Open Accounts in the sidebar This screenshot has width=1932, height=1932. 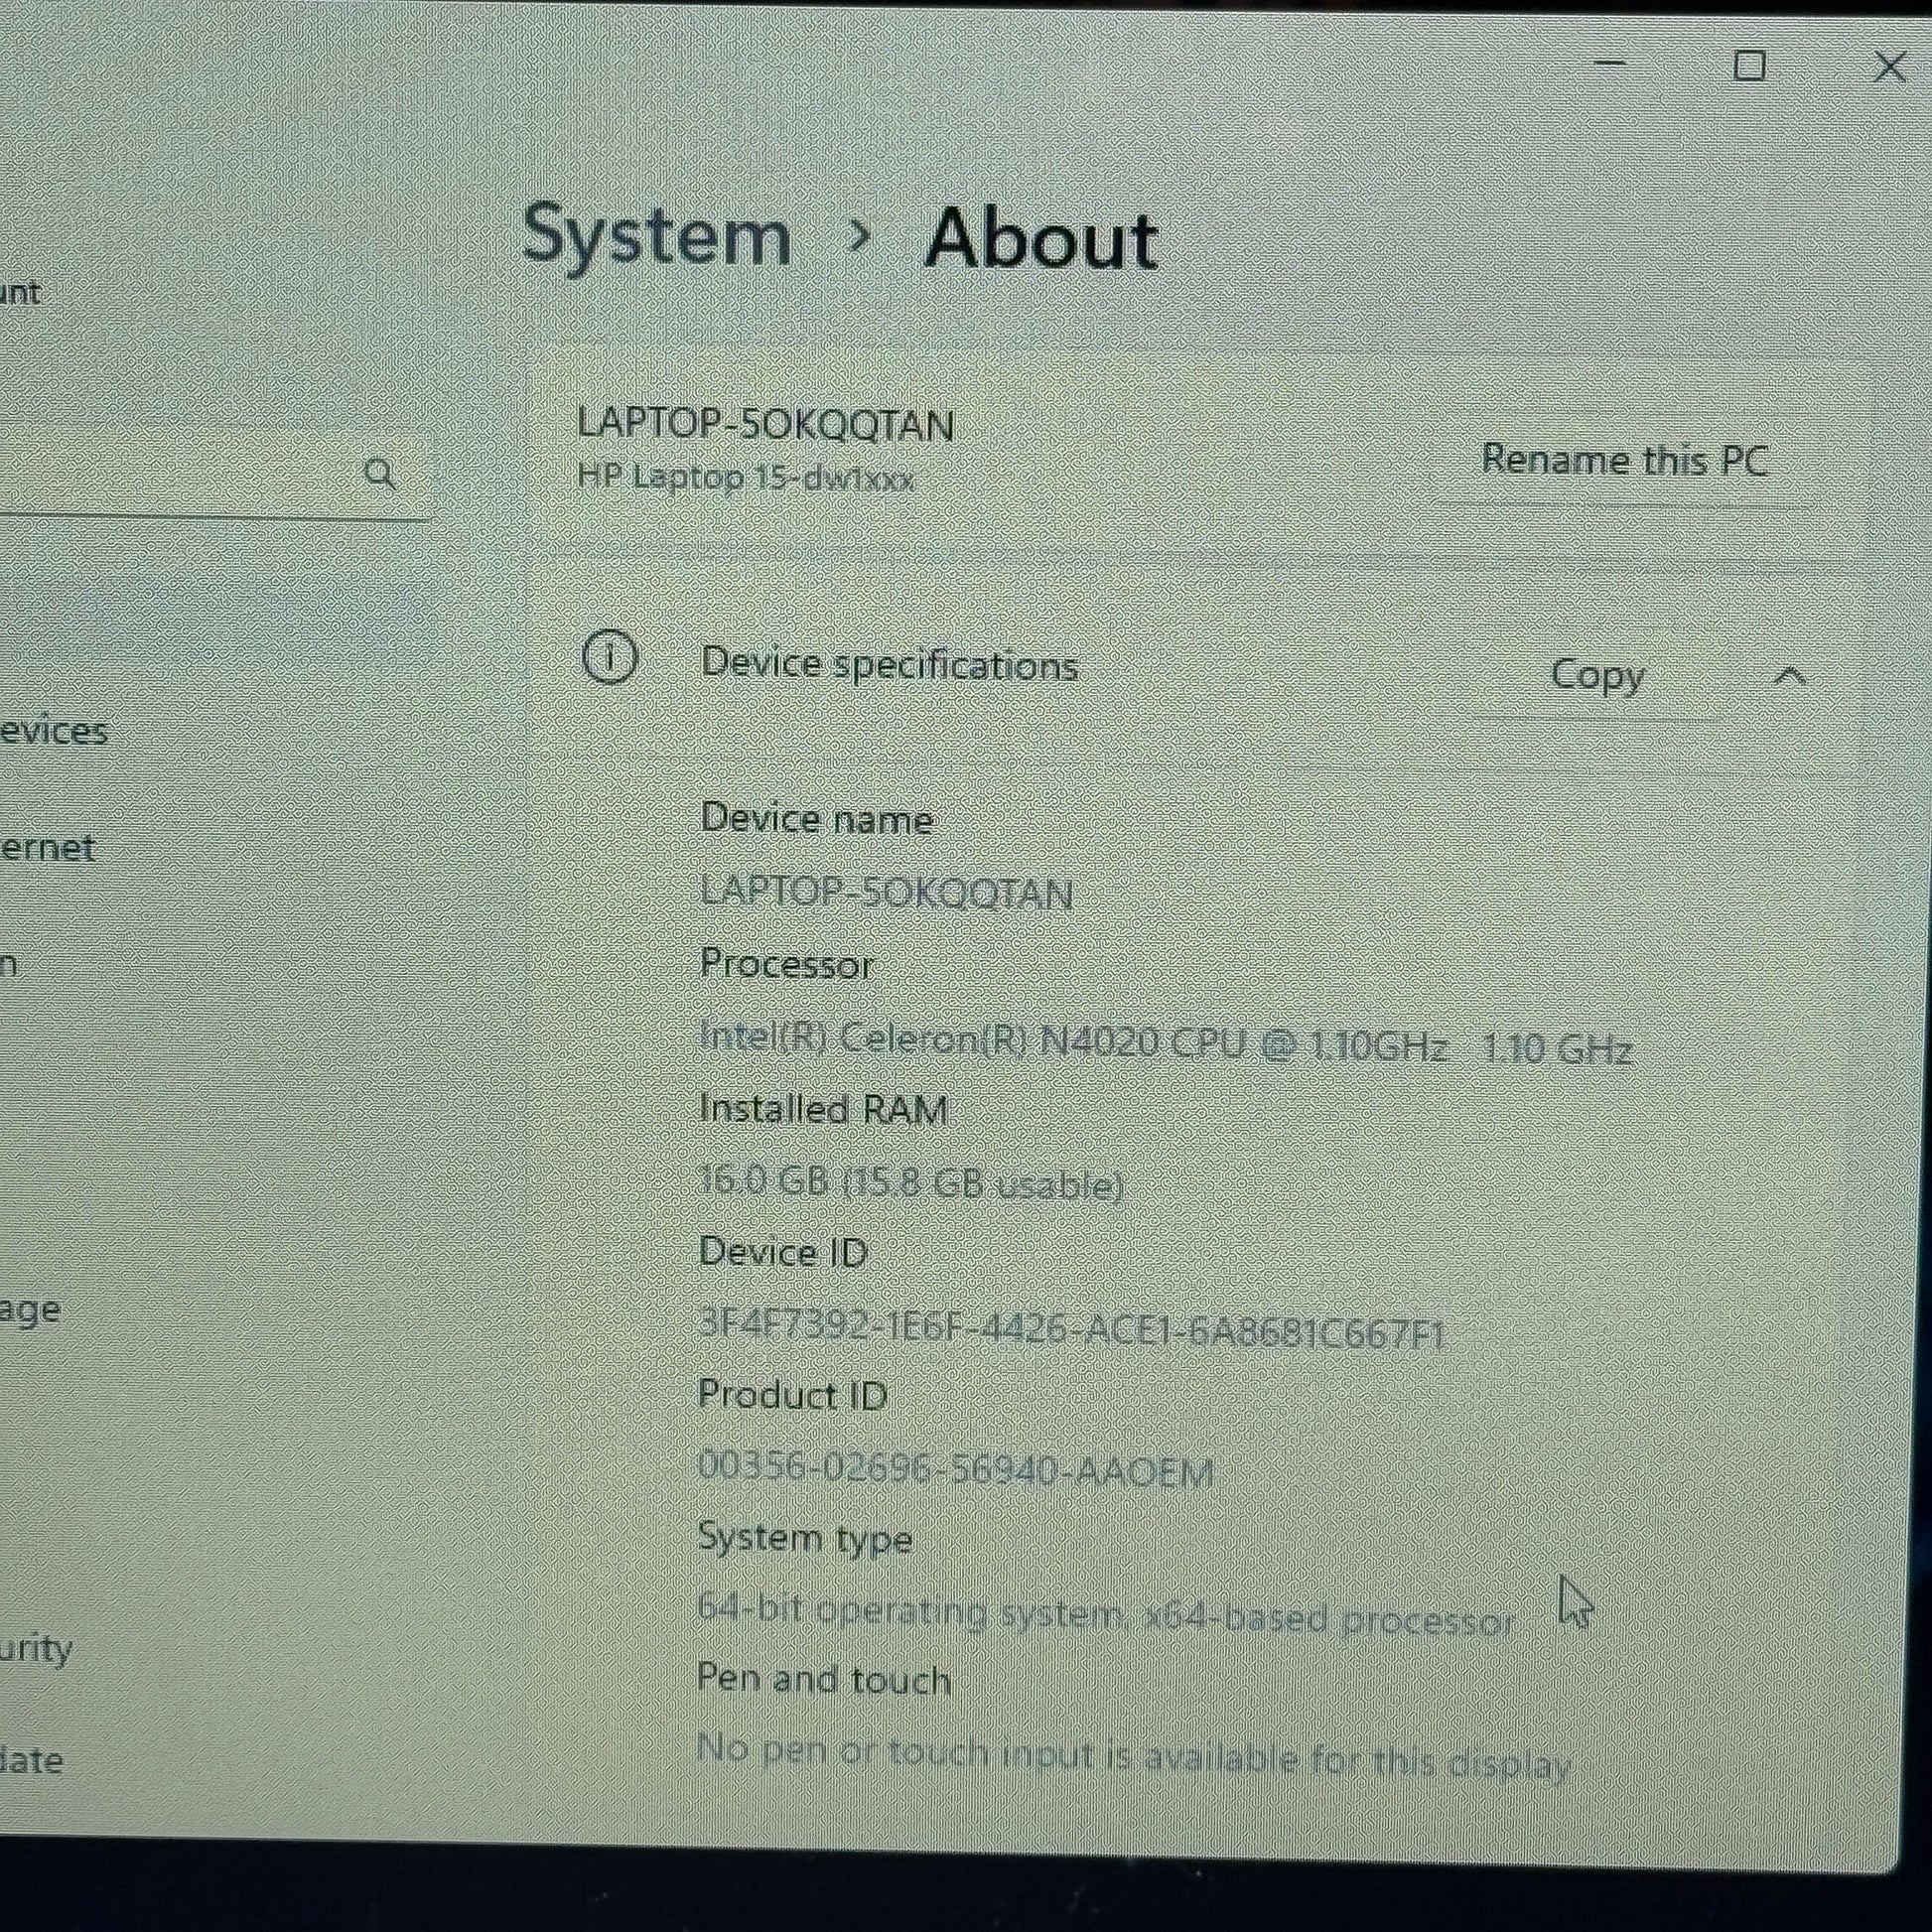20,293
